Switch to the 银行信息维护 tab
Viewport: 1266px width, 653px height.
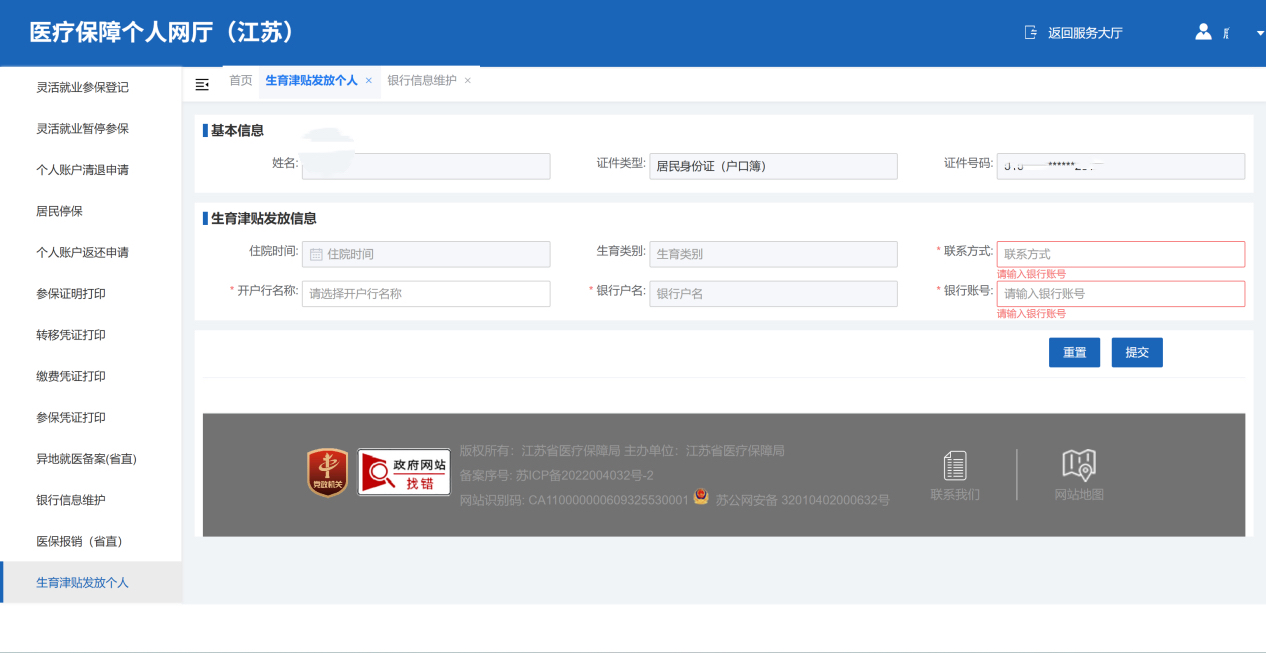click(x=421, y=81)
